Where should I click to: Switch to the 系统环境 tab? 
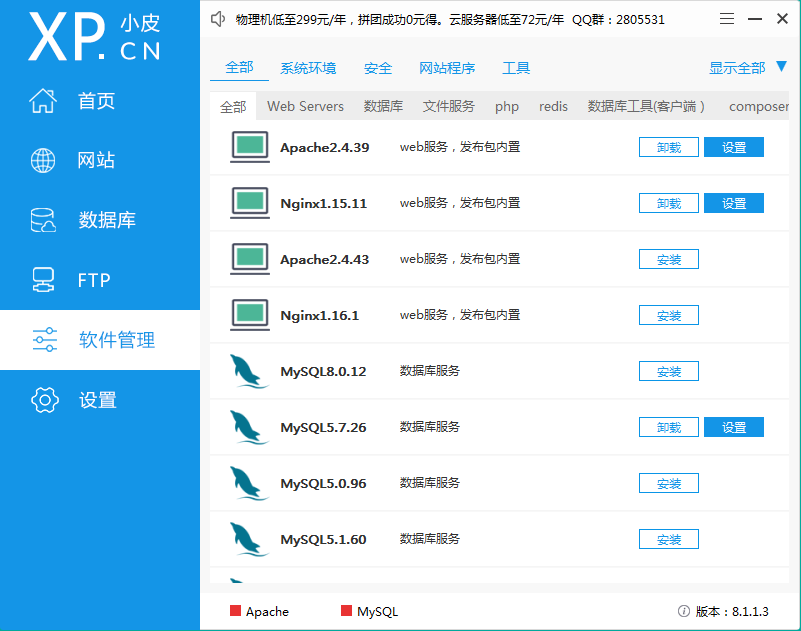pos(308,68)
